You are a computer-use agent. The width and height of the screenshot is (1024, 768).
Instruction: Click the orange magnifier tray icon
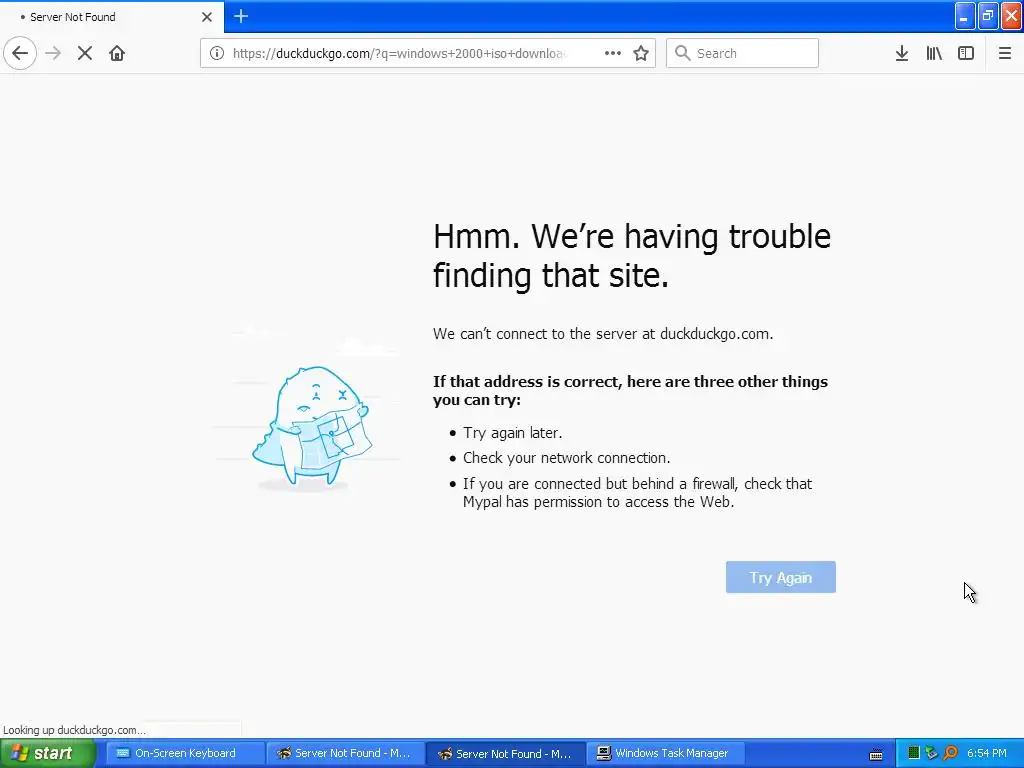coord(951,753)
